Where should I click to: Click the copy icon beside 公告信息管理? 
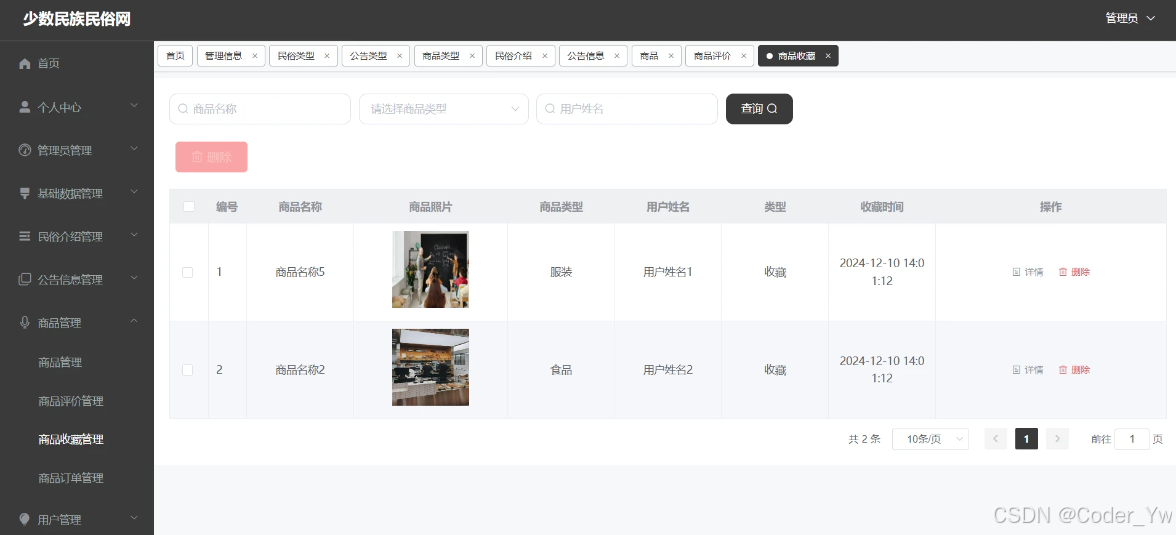(x=25, y=280)
